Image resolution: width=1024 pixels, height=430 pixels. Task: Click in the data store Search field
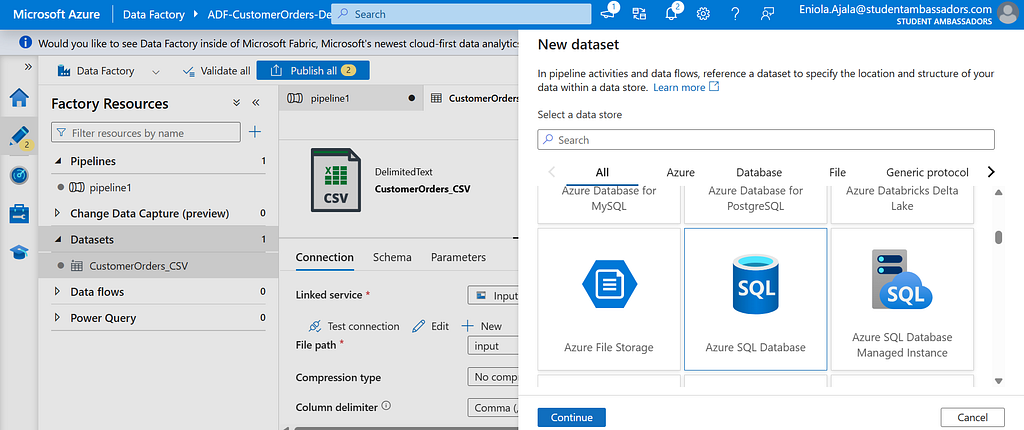pyautogui.click(x=766, y=140)
